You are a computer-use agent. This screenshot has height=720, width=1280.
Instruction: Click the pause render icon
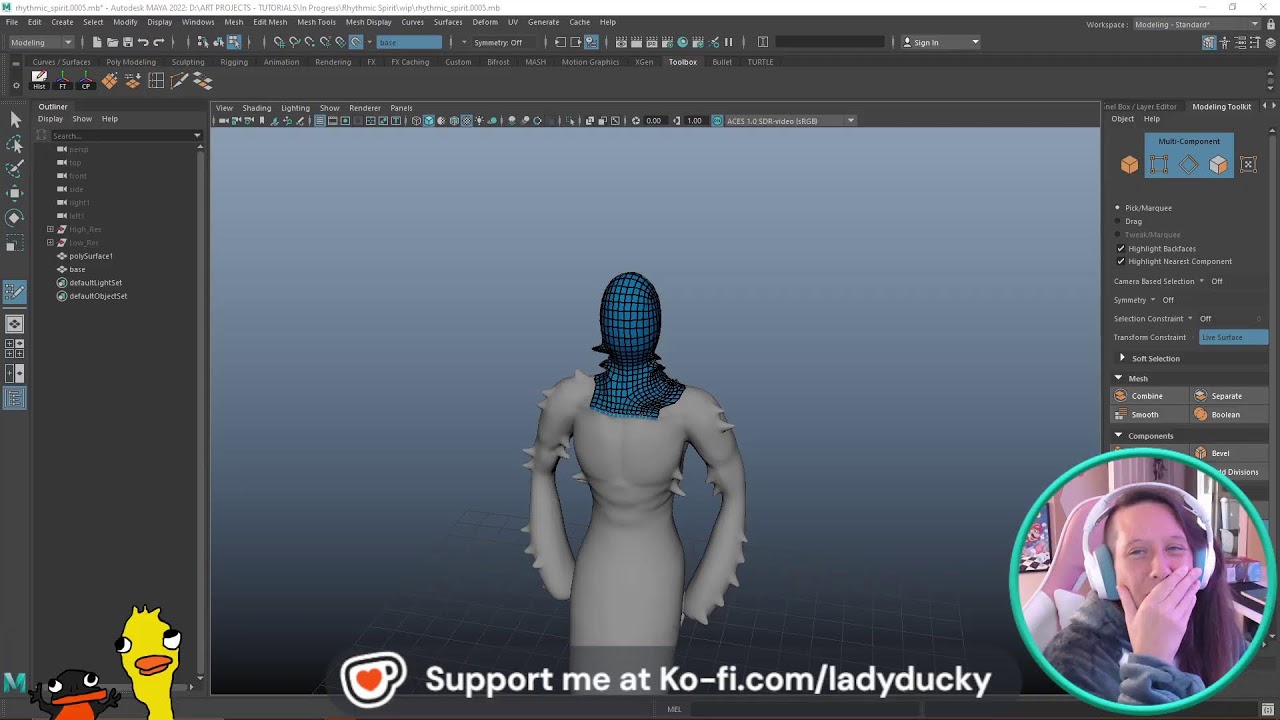click(728, 42)
